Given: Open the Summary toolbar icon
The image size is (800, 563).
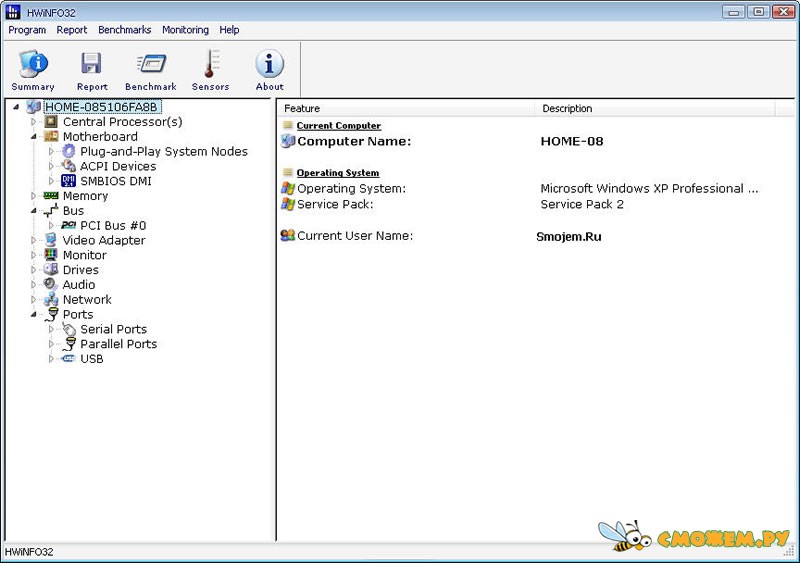Looking at the screenshot, I should [33, 63].
